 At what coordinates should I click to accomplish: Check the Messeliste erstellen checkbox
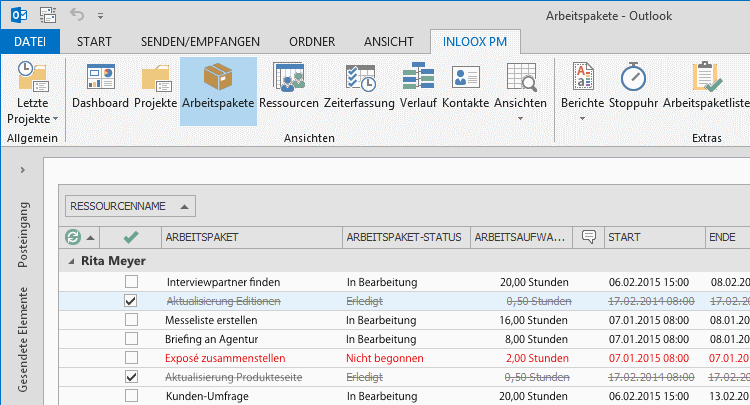(x=131, y=319)
